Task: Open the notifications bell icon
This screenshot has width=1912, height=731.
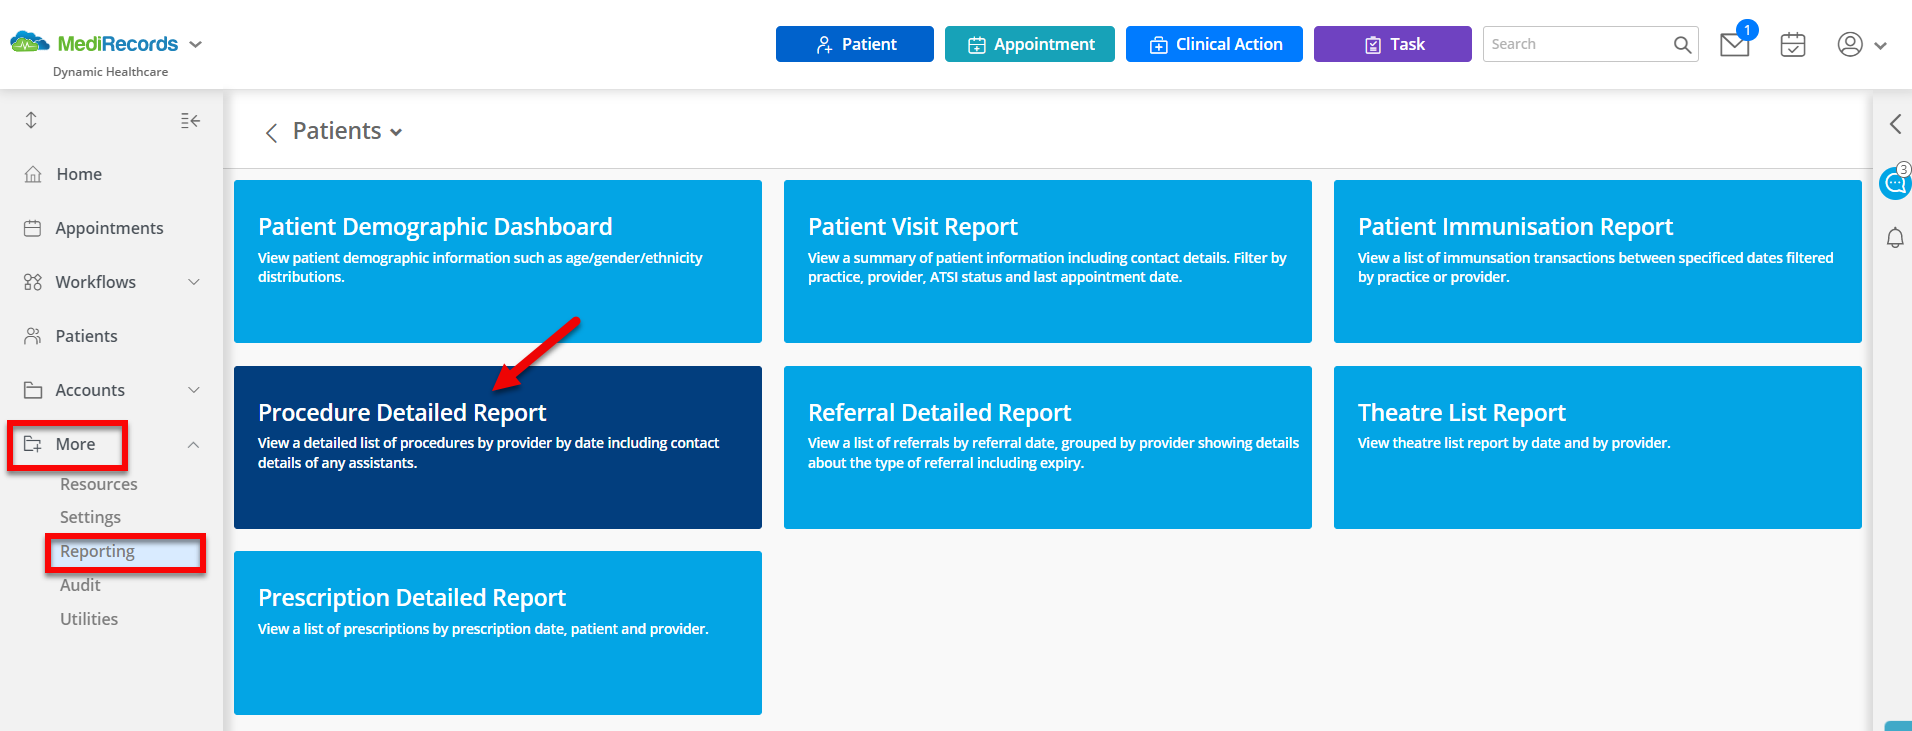Action: 1895,238
